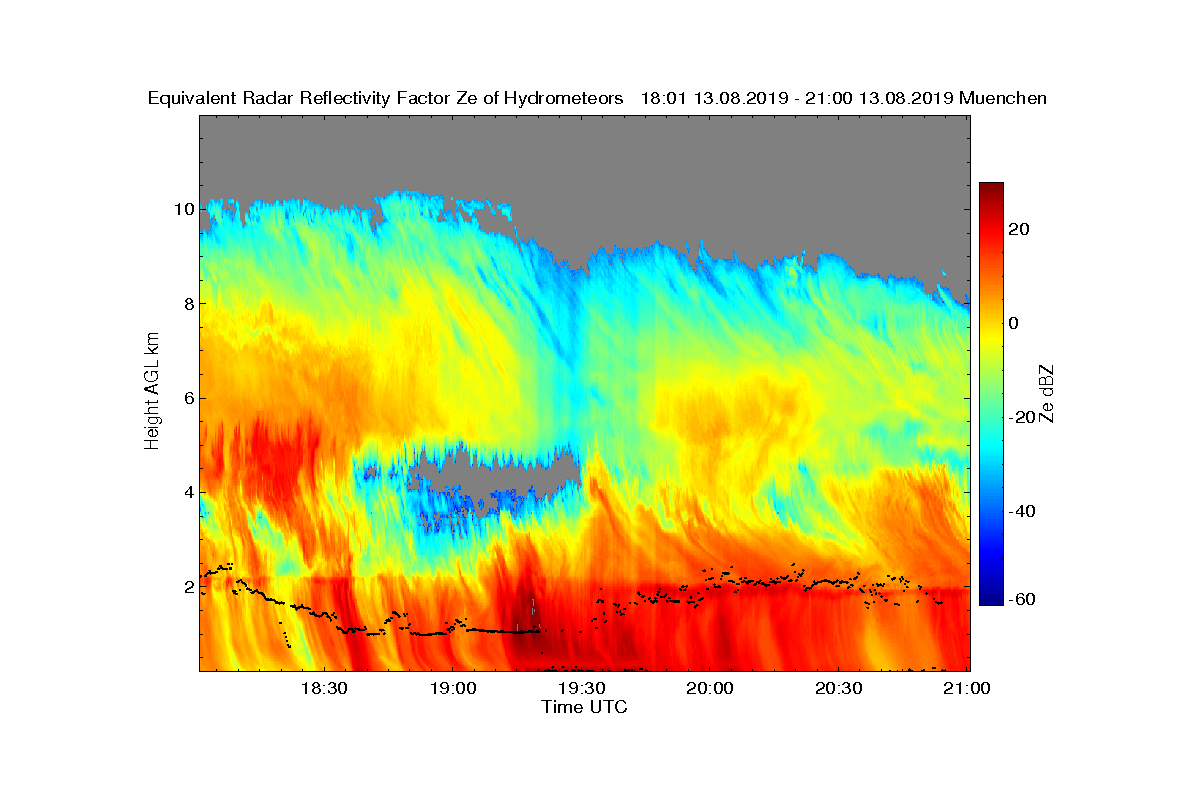Click the plot title text
1200x800 pixels.
[x=597, y=98]
